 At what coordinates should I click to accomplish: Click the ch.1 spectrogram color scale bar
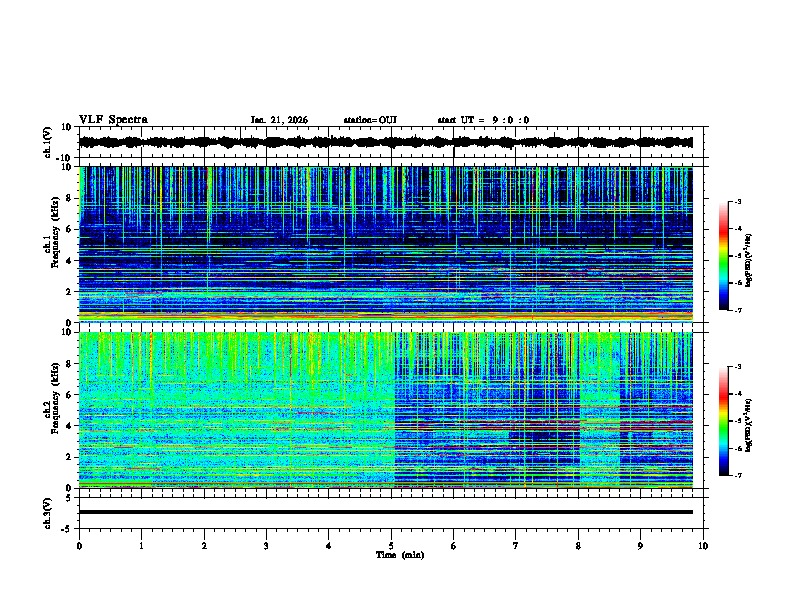pos(723,256)
